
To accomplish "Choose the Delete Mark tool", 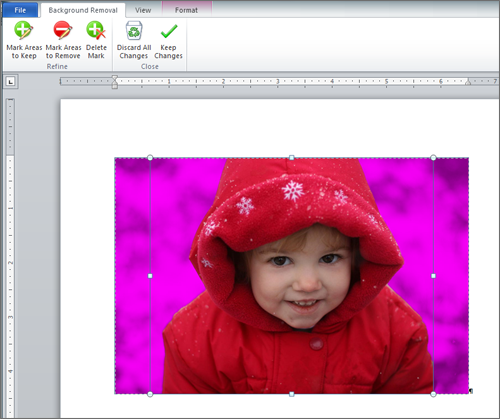I will coord(96,40).
